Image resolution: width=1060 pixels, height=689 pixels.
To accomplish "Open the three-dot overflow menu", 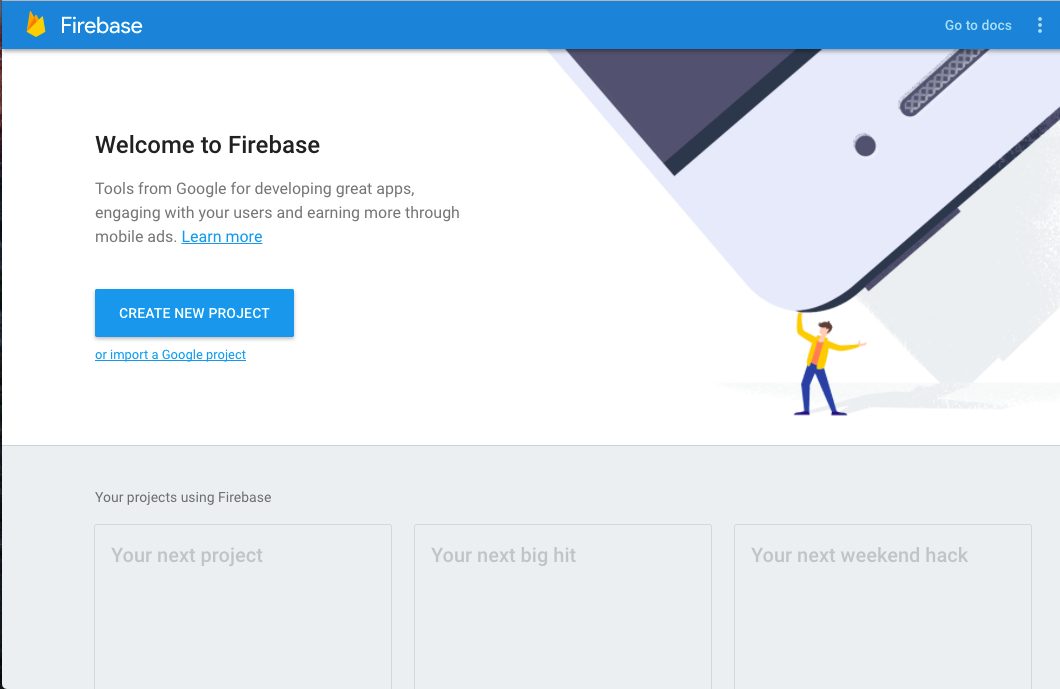I will pos(1039,25).
